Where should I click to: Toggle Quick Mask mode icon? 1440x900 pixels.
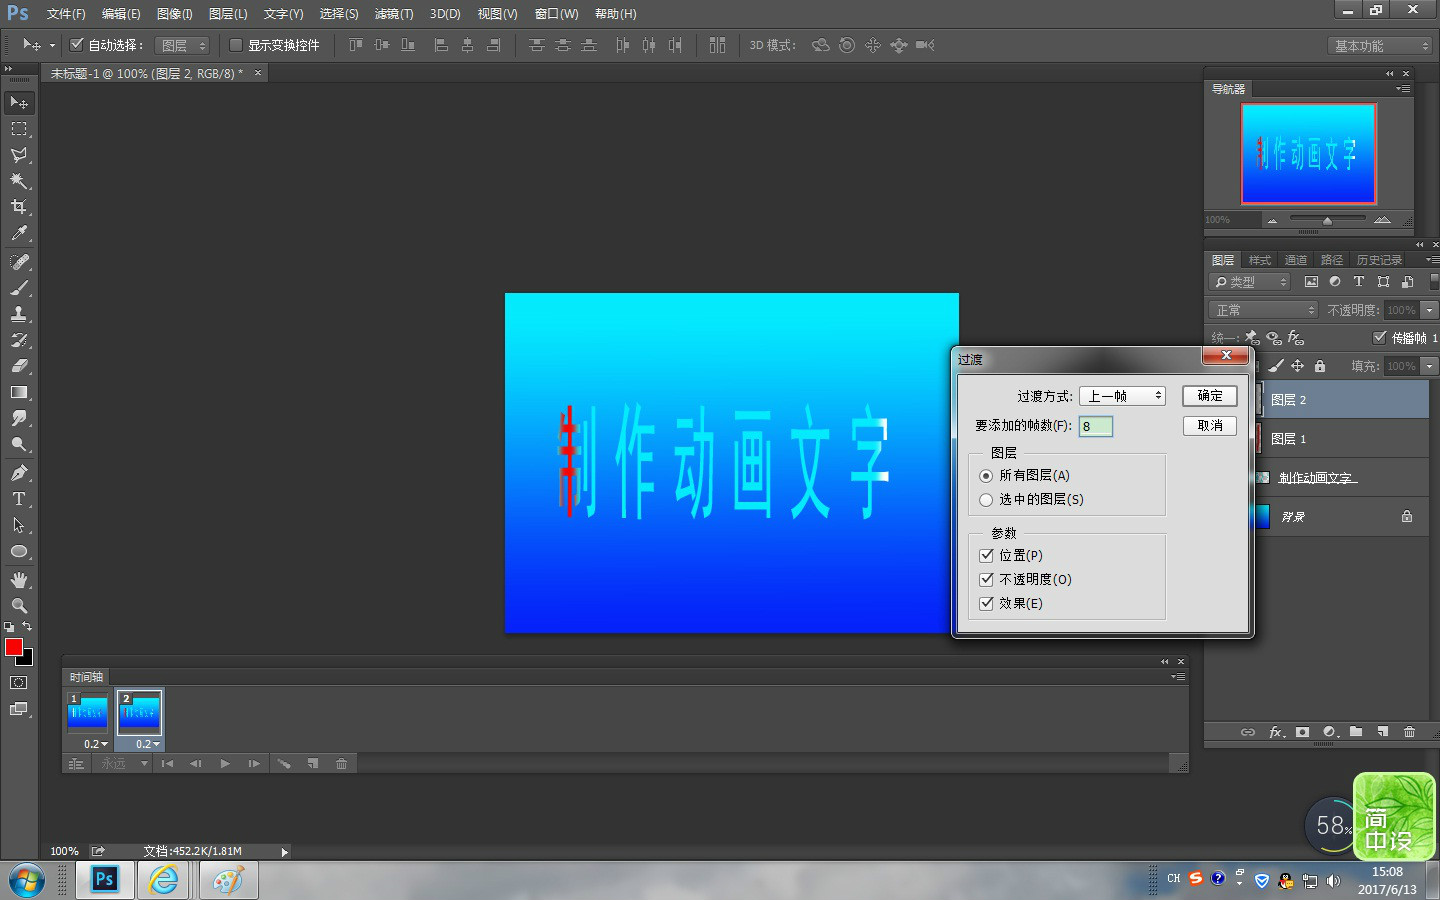coord(19,683)
